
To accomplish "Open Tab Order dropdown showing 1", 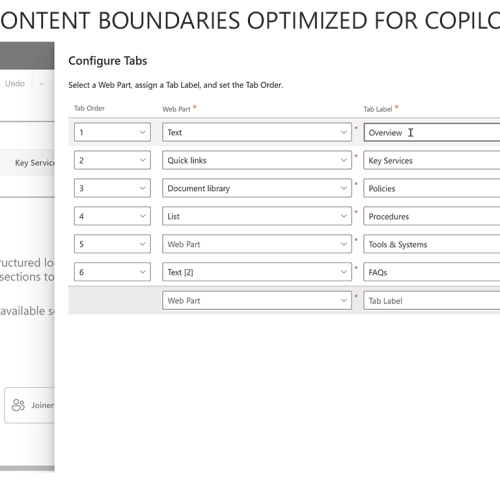I will pos(112,132).
